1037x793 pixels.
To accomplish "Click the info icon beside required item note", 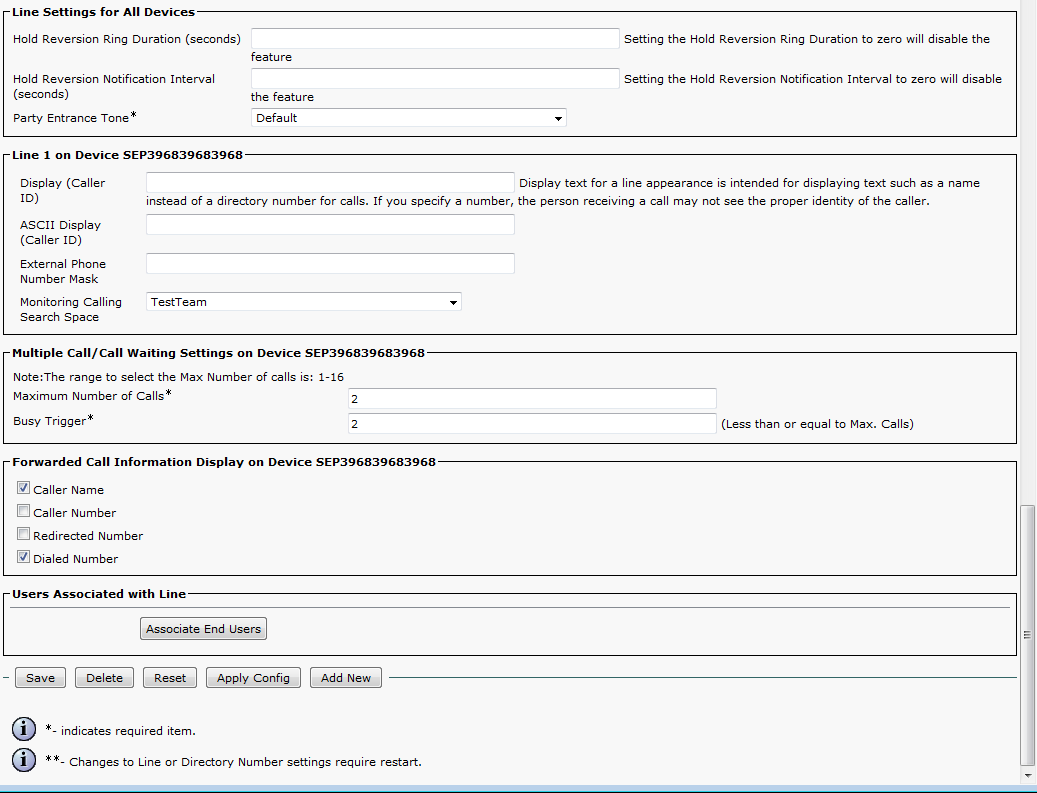I will (x=24, y=729).
